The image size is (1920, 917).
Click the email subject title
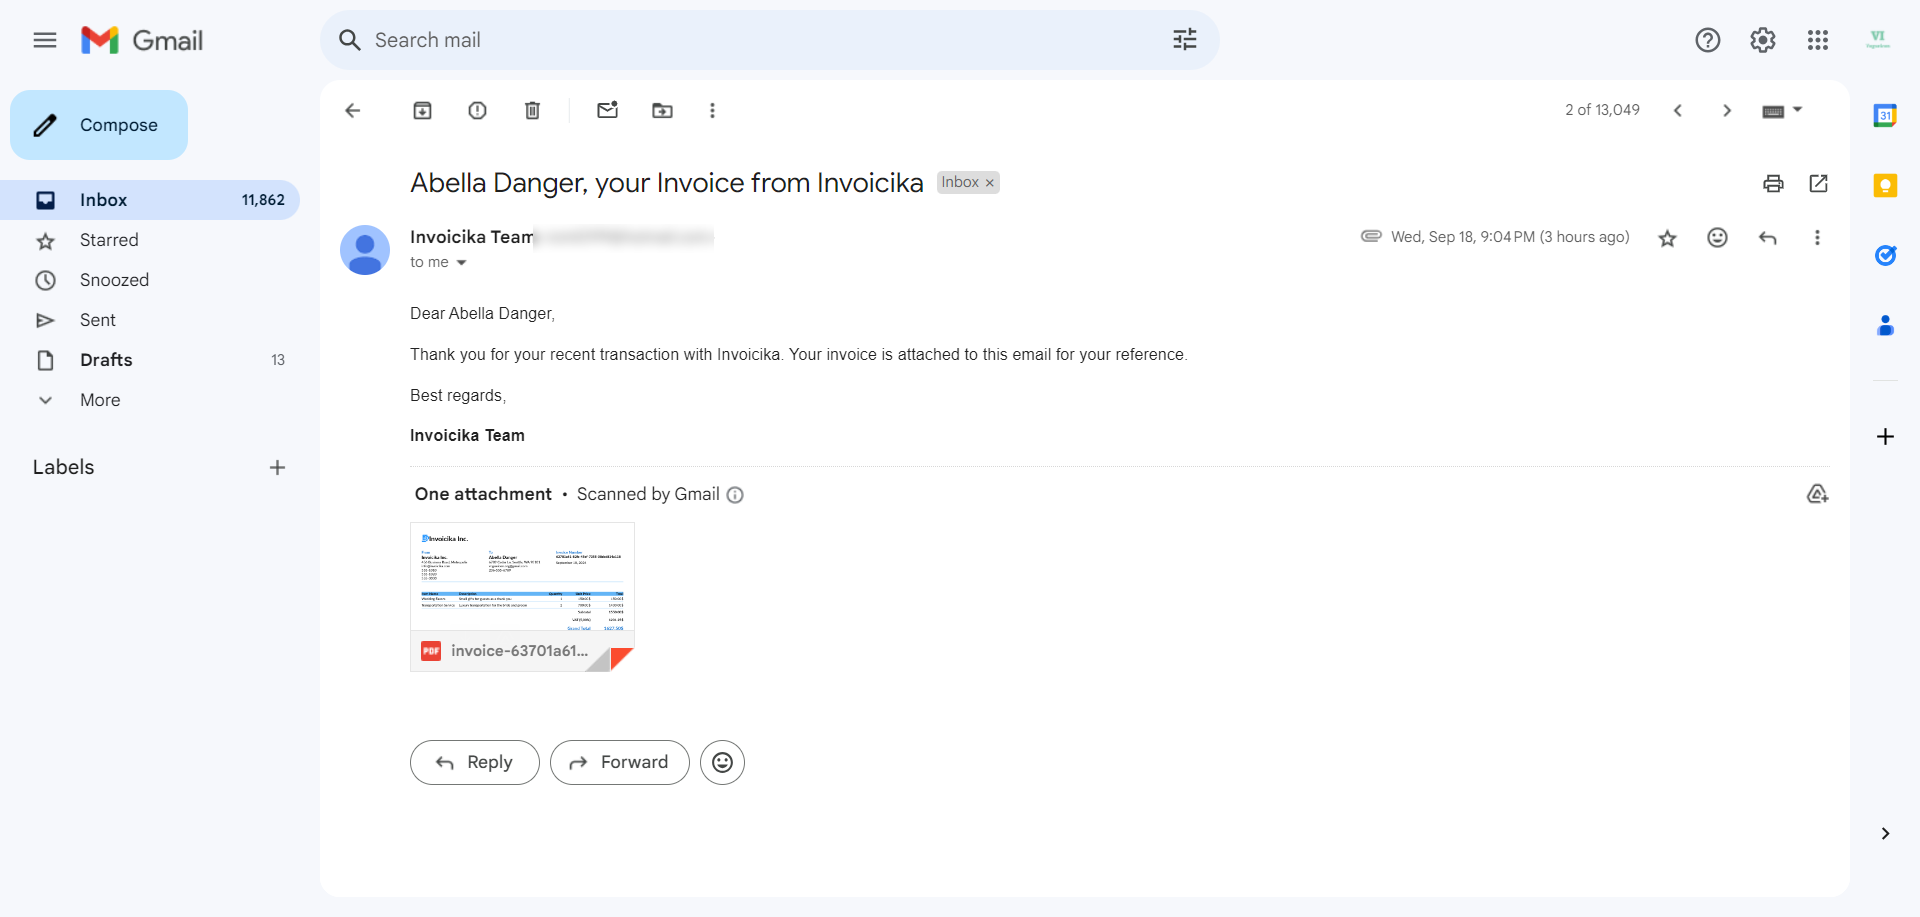pyautogui.click(x=666, y=183)
